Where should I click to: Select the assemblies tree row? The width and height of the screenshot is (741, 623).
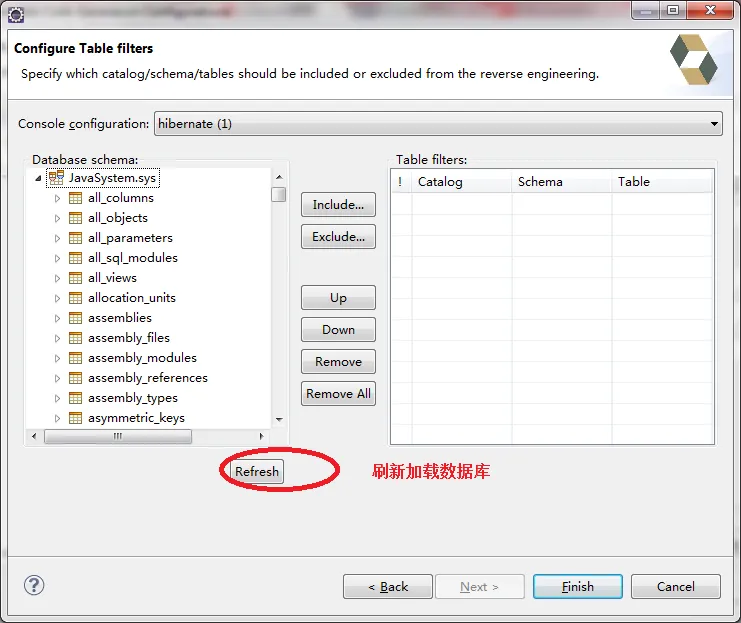(x=120, y=318)
